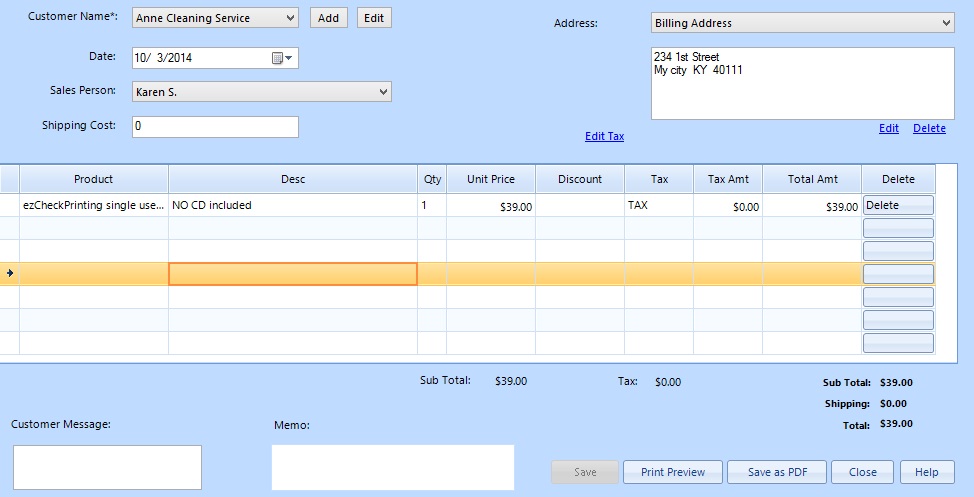The width and height of the screenshot is (974, 497).
Task: Expand the Customer Name dropdown
Action: click(290, 18)
